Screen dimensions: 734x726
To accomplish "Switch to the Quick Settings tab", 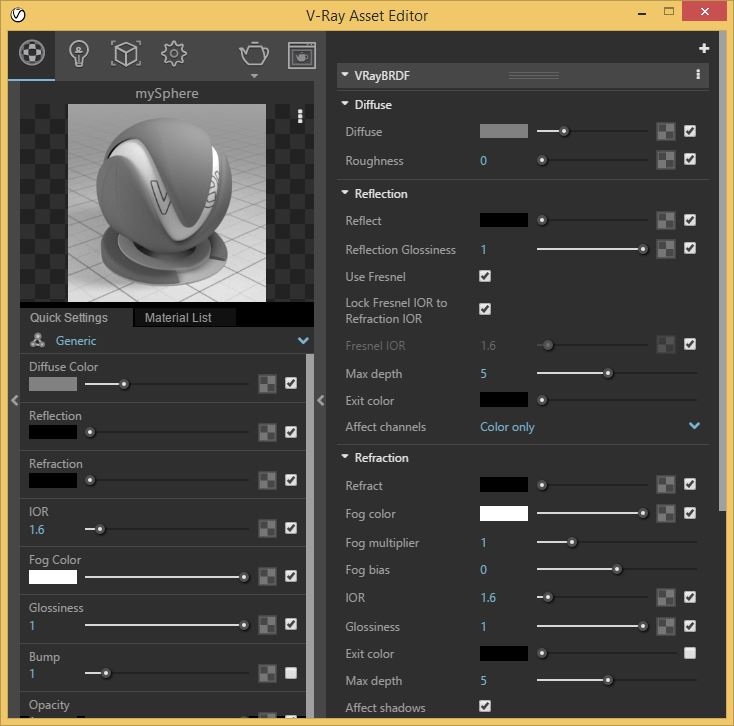I will tap(69, 317).
